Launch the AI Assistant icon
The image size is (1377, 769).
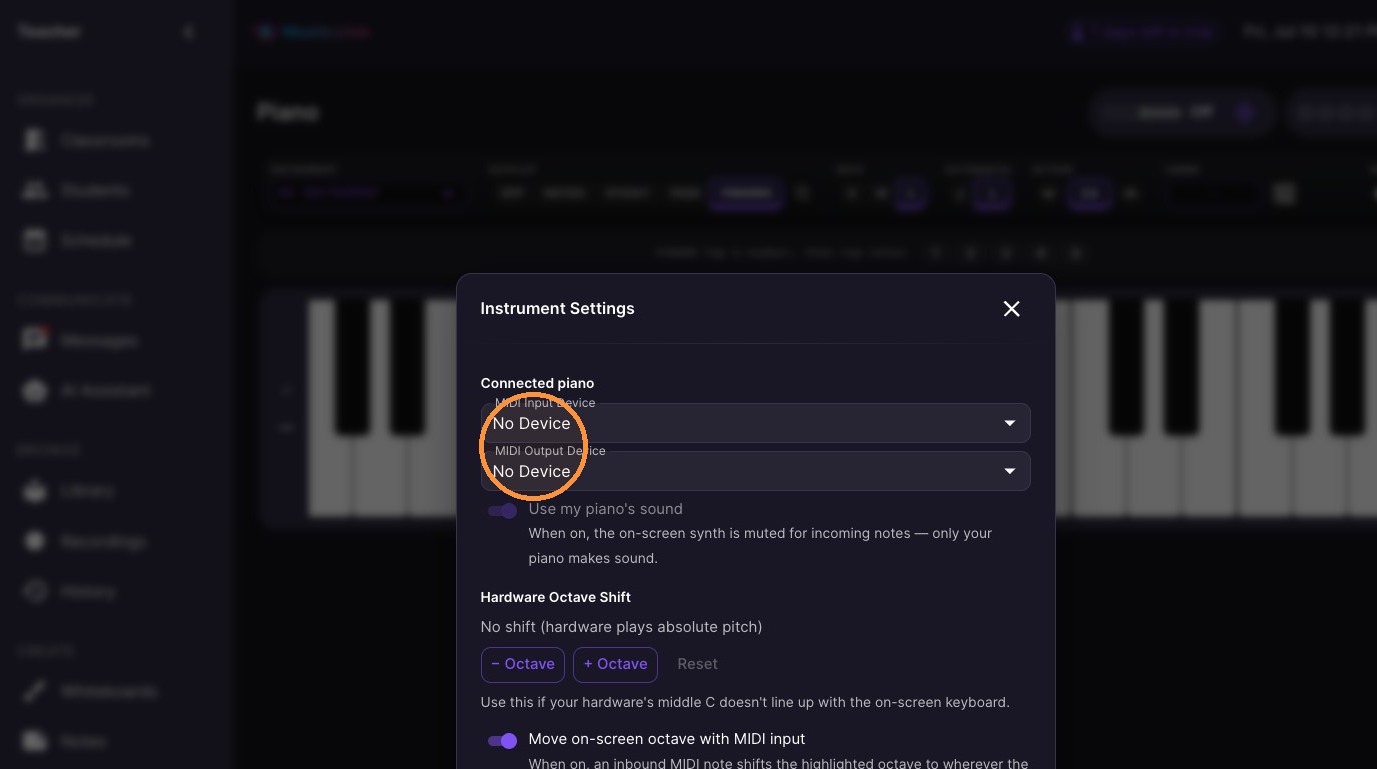(35, 390)
